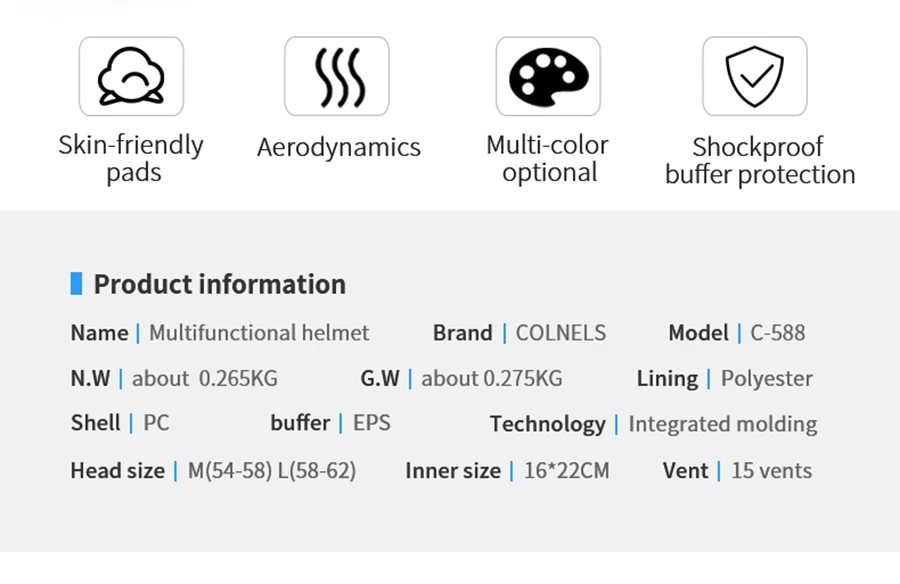Click the 'Multi-color optional' caption

click(x=548, y=158)
